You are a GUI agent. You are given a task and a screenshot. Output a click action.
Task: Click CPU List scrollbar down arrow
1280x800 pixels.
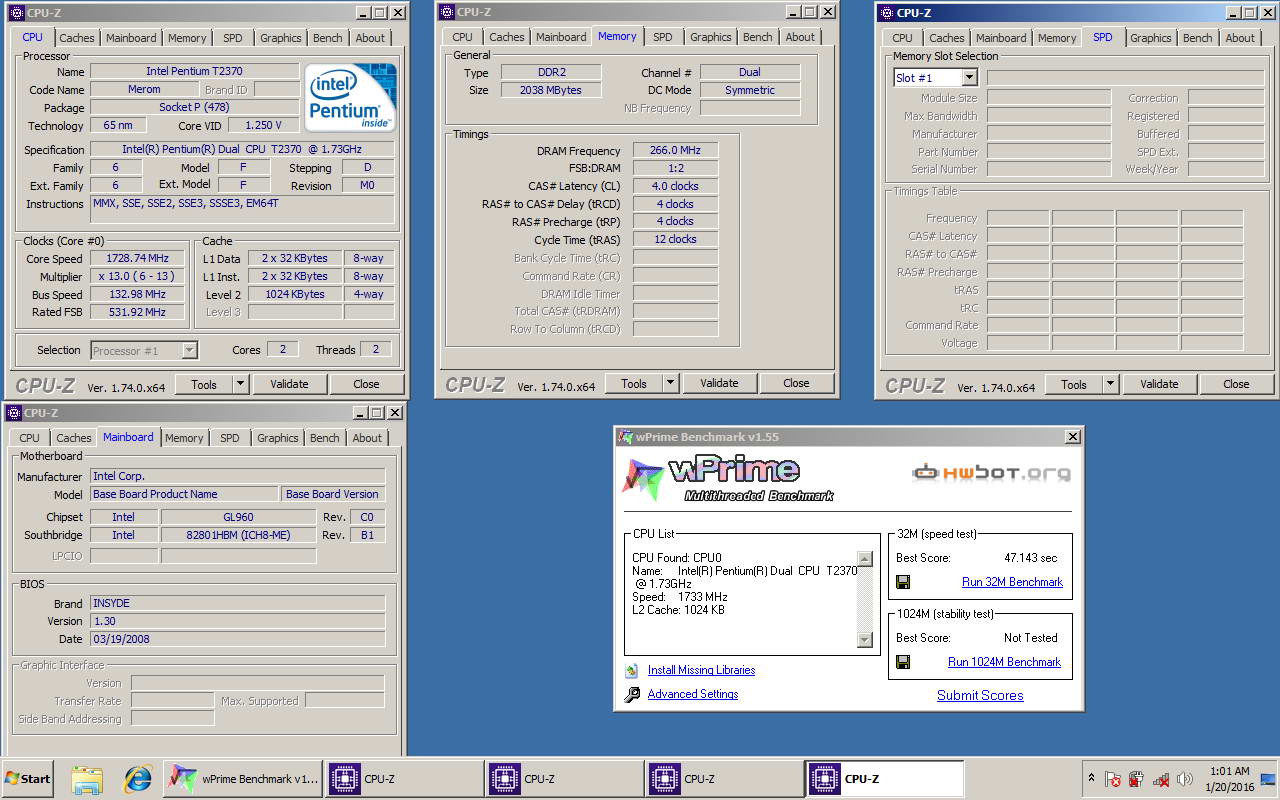[865, 640]
